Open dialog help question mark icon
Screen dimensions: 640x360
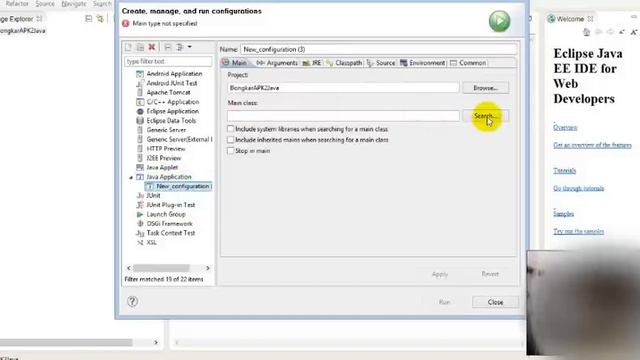point(132,302)
